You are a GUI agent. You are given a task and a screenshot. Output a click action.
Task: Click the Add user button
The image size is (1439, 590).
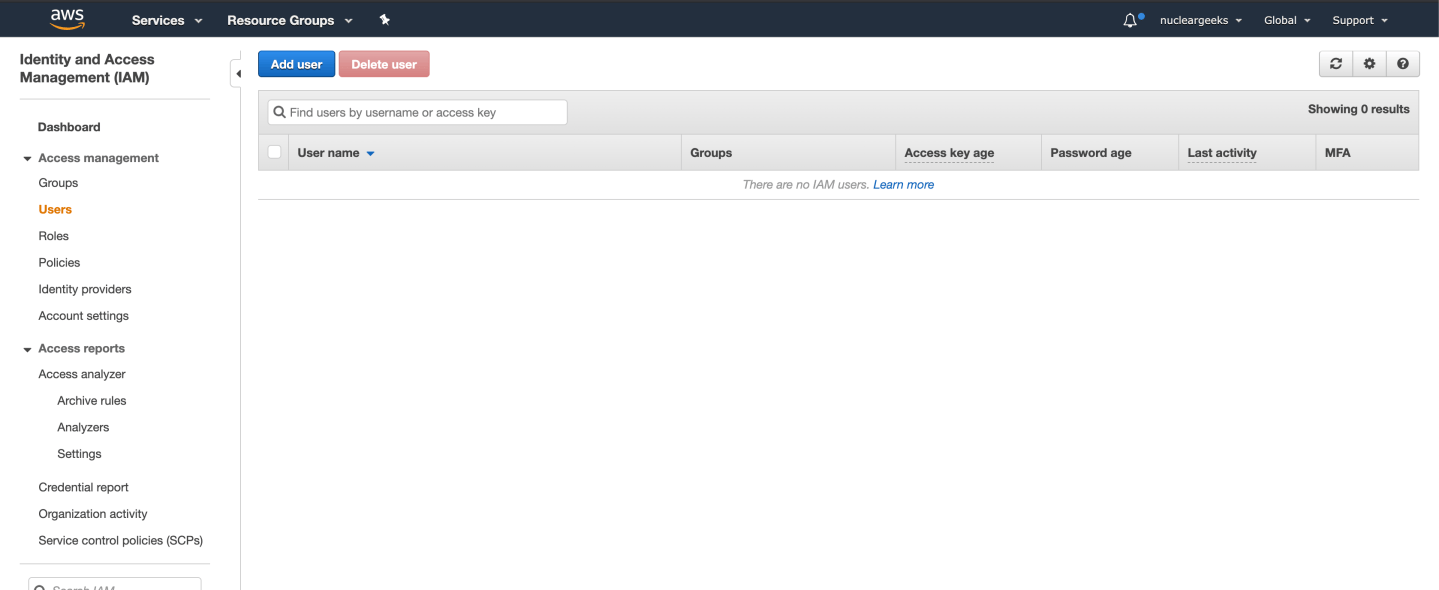[297, 64]
